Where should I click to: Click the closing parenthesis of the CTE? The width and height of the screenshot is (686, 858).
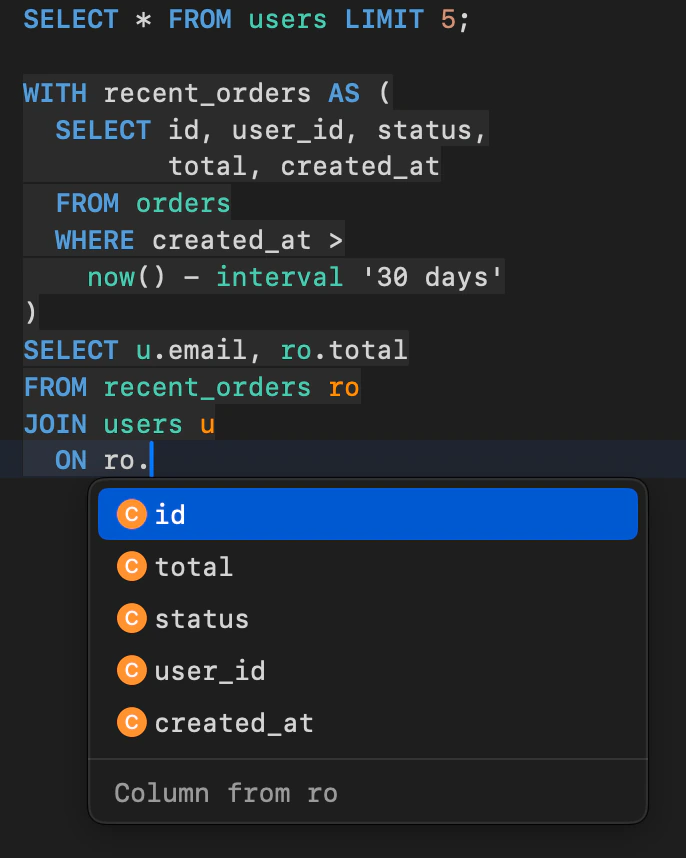[31, 313]
